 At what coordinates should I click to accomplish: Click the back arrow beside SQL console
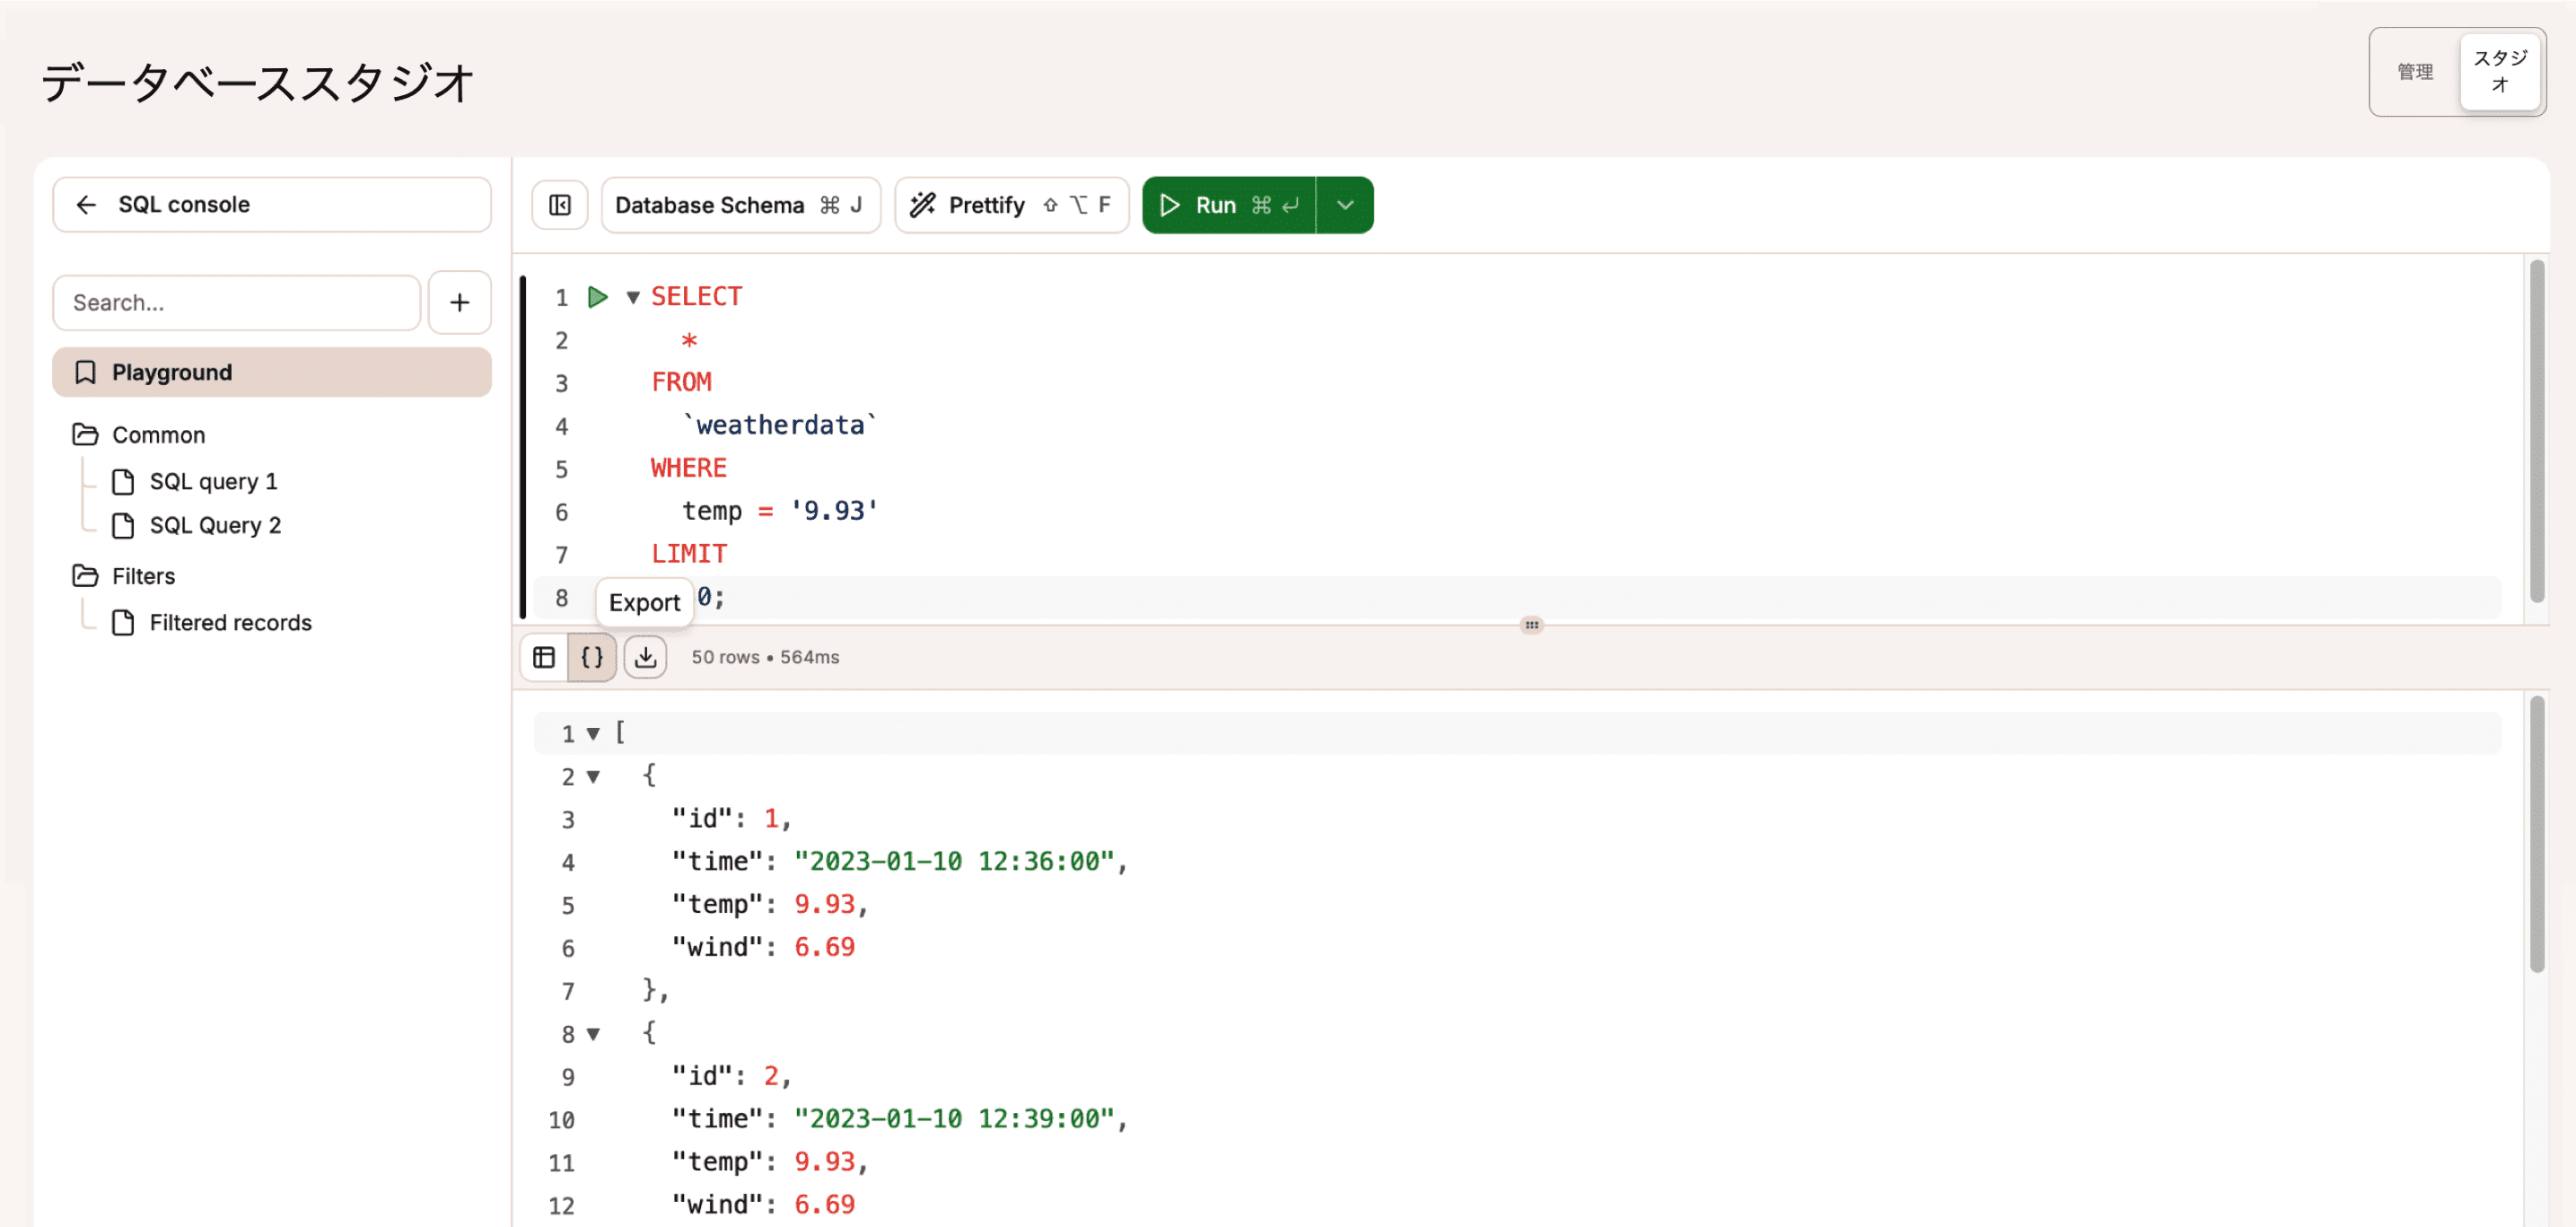[x=87, y=205]
